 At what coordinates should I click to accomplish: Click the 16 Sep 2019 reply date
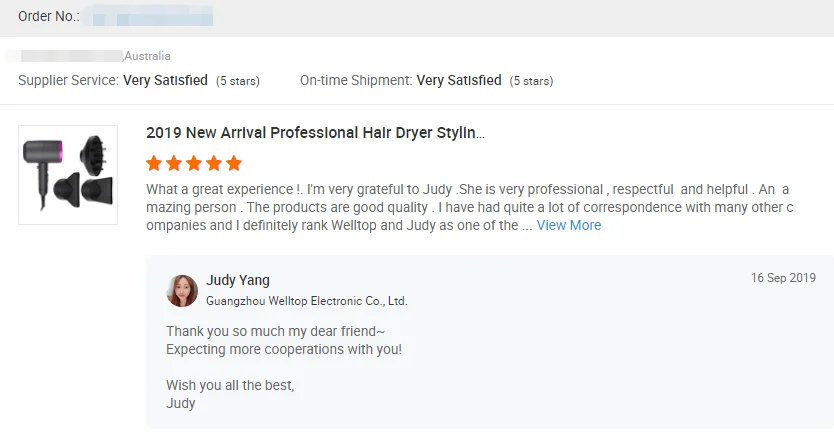[783, 278]
